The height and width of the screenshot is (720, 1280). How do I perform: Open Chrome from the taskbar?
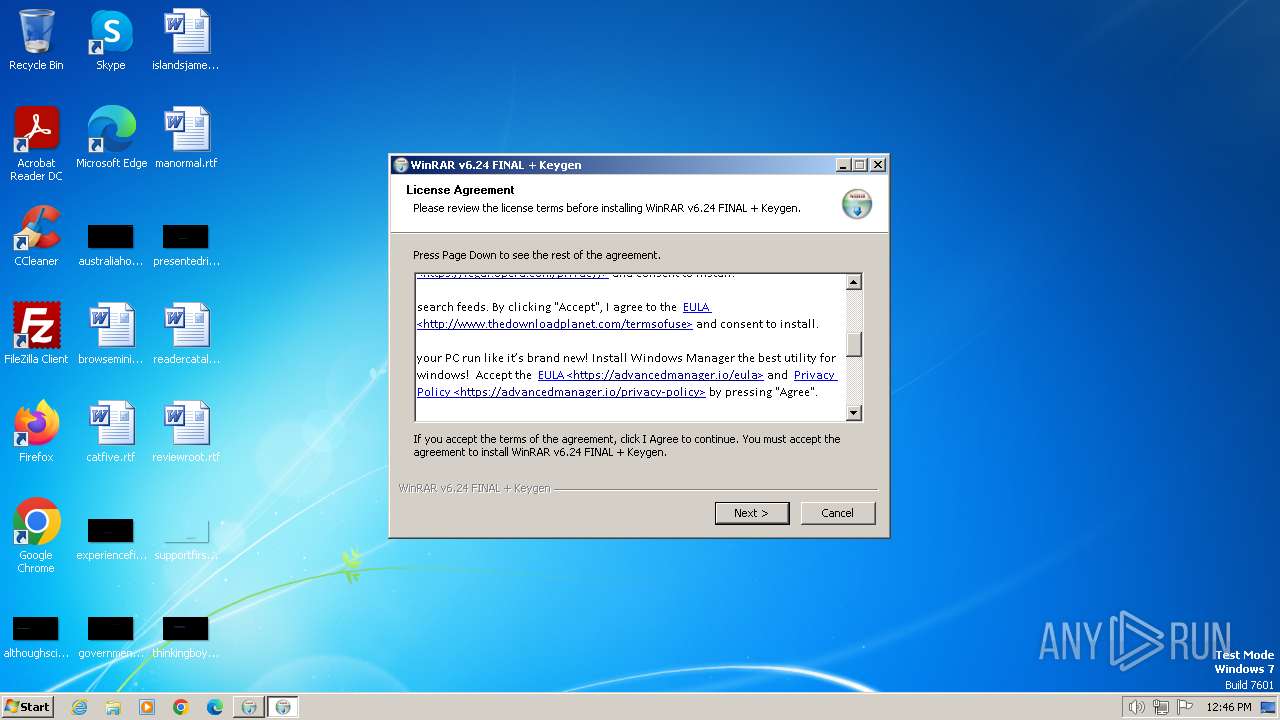(x=181, y=707)
